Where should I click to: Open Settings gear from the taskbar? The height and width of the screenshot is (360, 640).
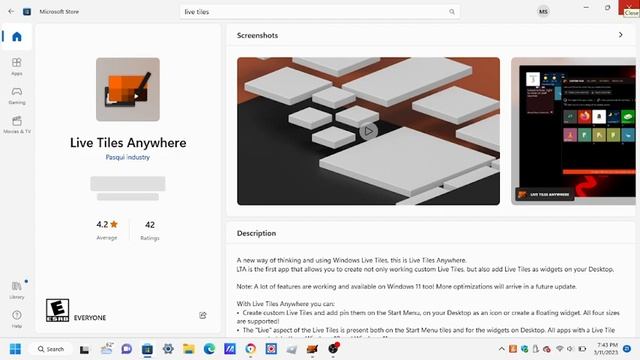(168, 349)
